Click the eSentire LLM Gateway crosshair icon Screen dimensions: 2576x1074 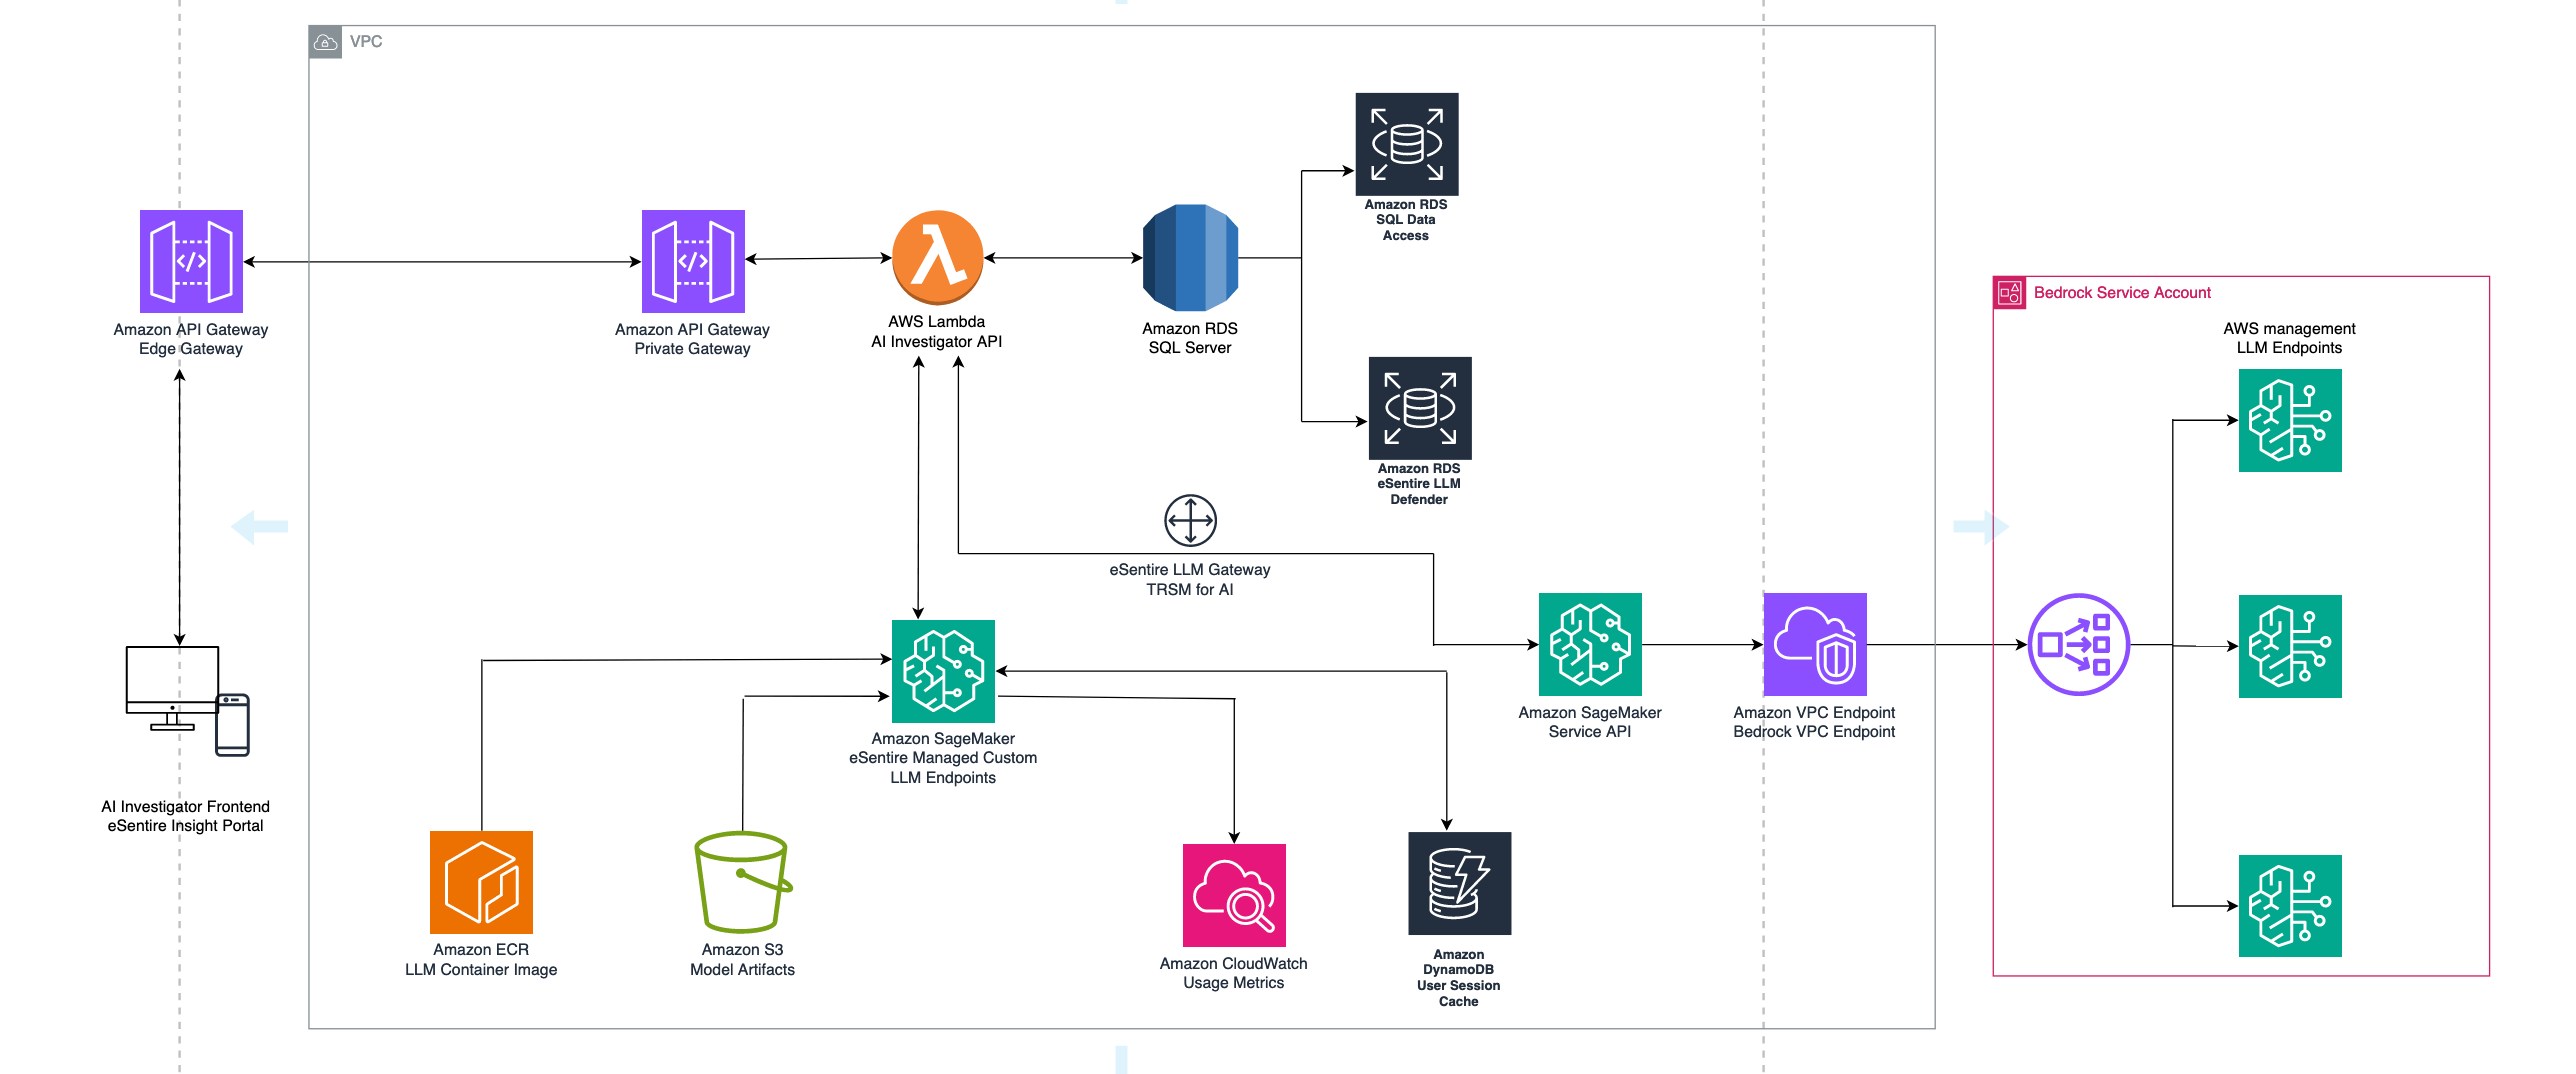pyautogui.click(x=1190, y=520)
